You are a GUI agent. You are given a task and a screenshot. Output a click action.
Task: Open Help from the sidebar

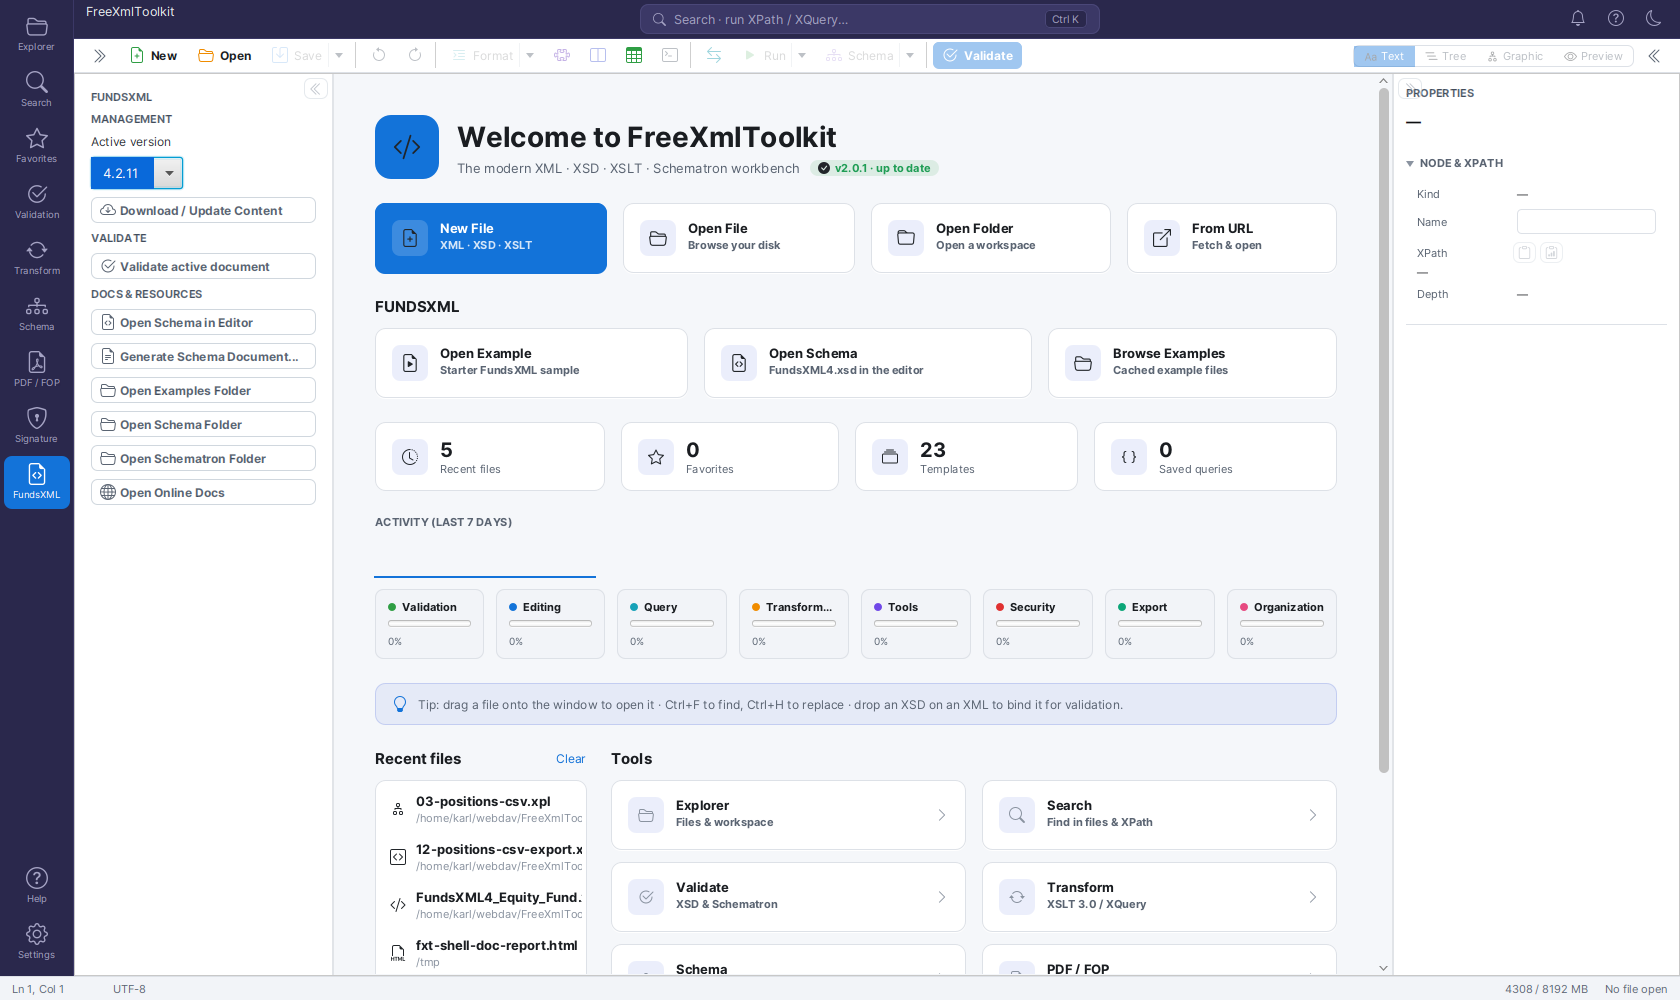pos(36,886)
